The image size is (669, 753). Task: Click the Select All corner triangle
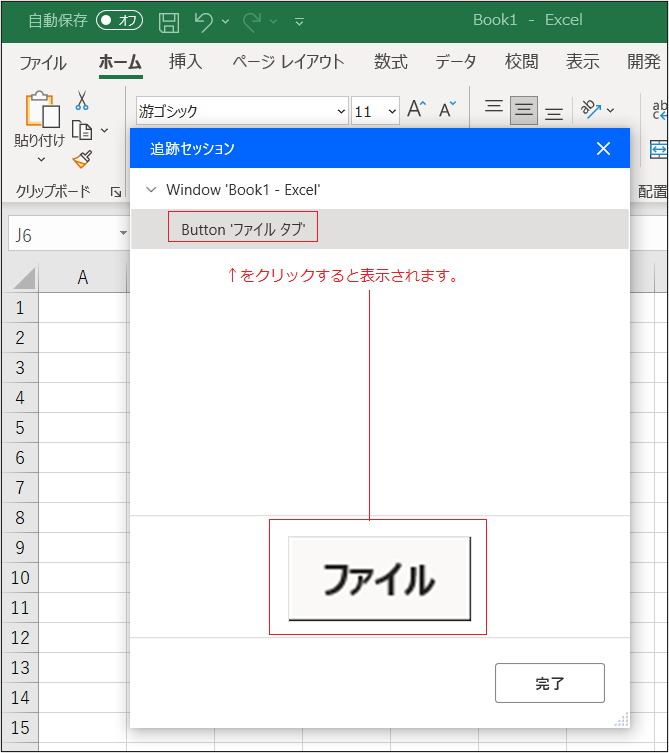tap(24, 278)
